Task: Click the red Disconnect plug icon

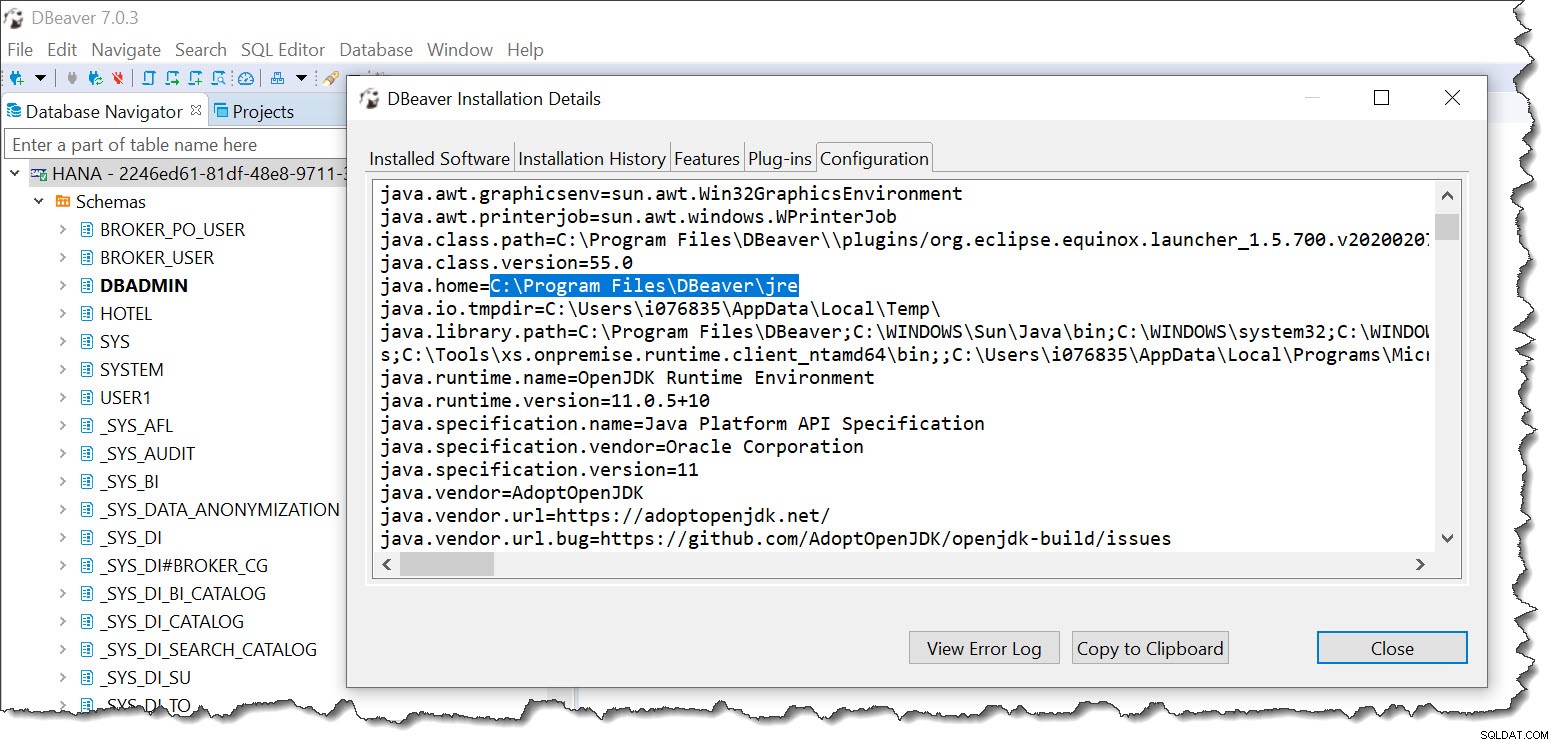Action: point(118,78)
